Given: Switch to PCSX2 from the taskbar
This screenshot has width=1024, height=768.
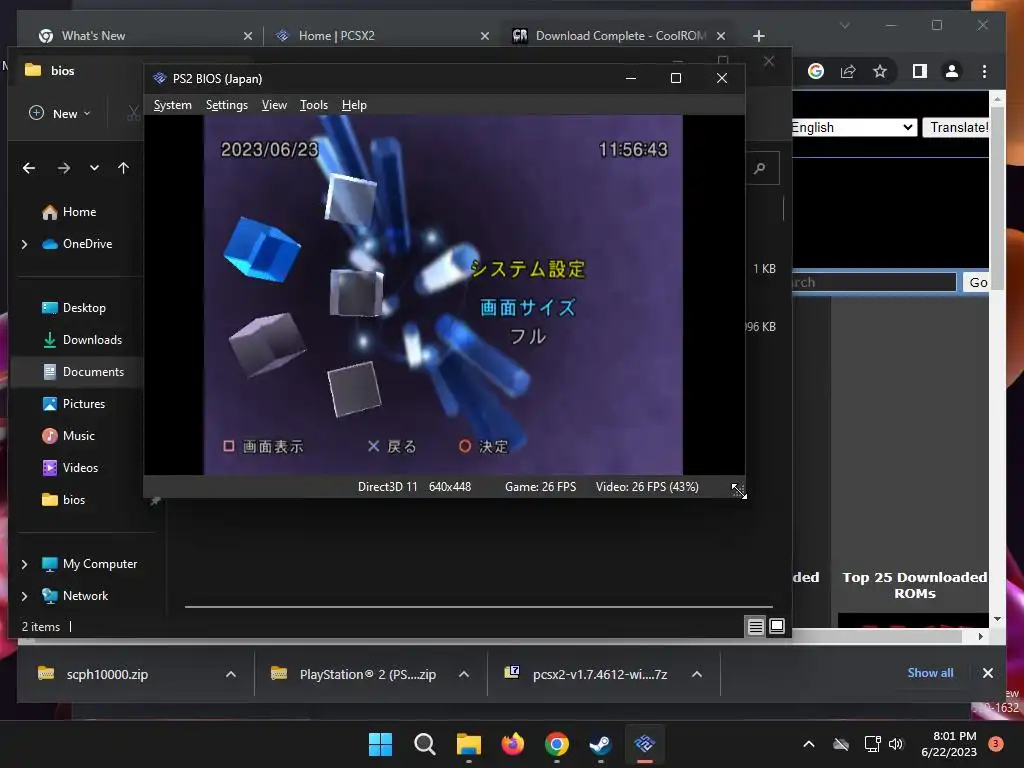Looking at the screenshot, I should [x=645, y=744].
